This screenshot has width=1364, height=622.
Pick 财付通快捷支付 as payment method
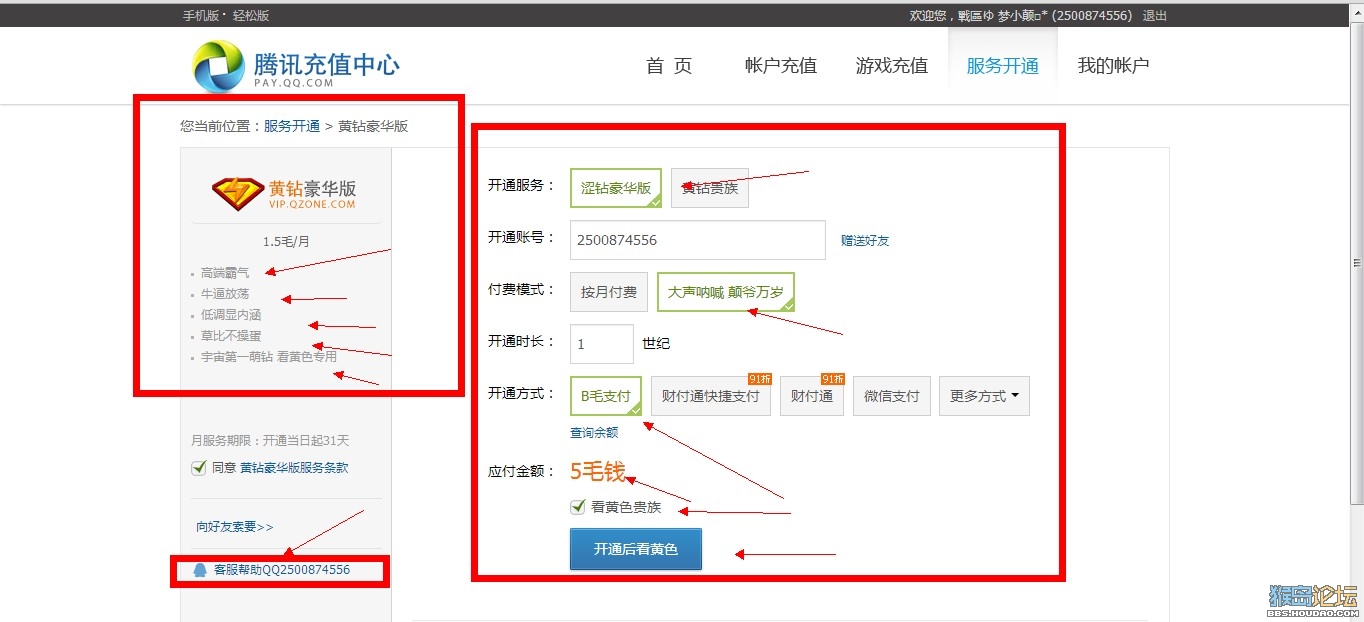[x=711, y=396]
